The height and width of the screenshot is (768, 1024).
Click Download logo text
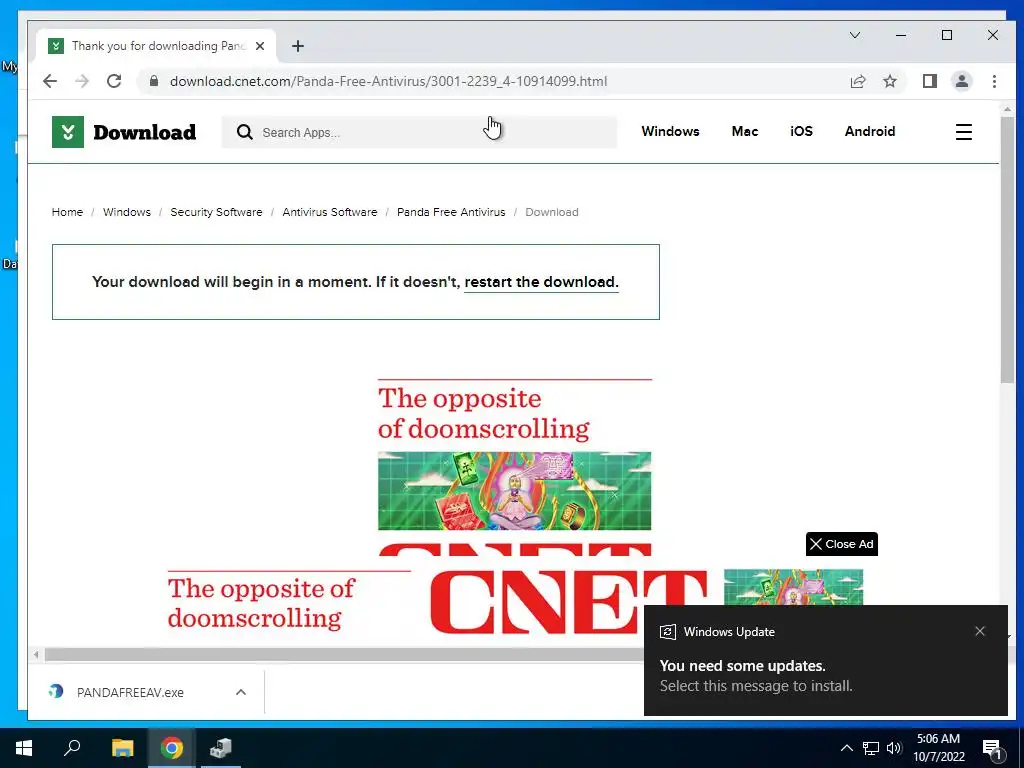pos(144,132)
